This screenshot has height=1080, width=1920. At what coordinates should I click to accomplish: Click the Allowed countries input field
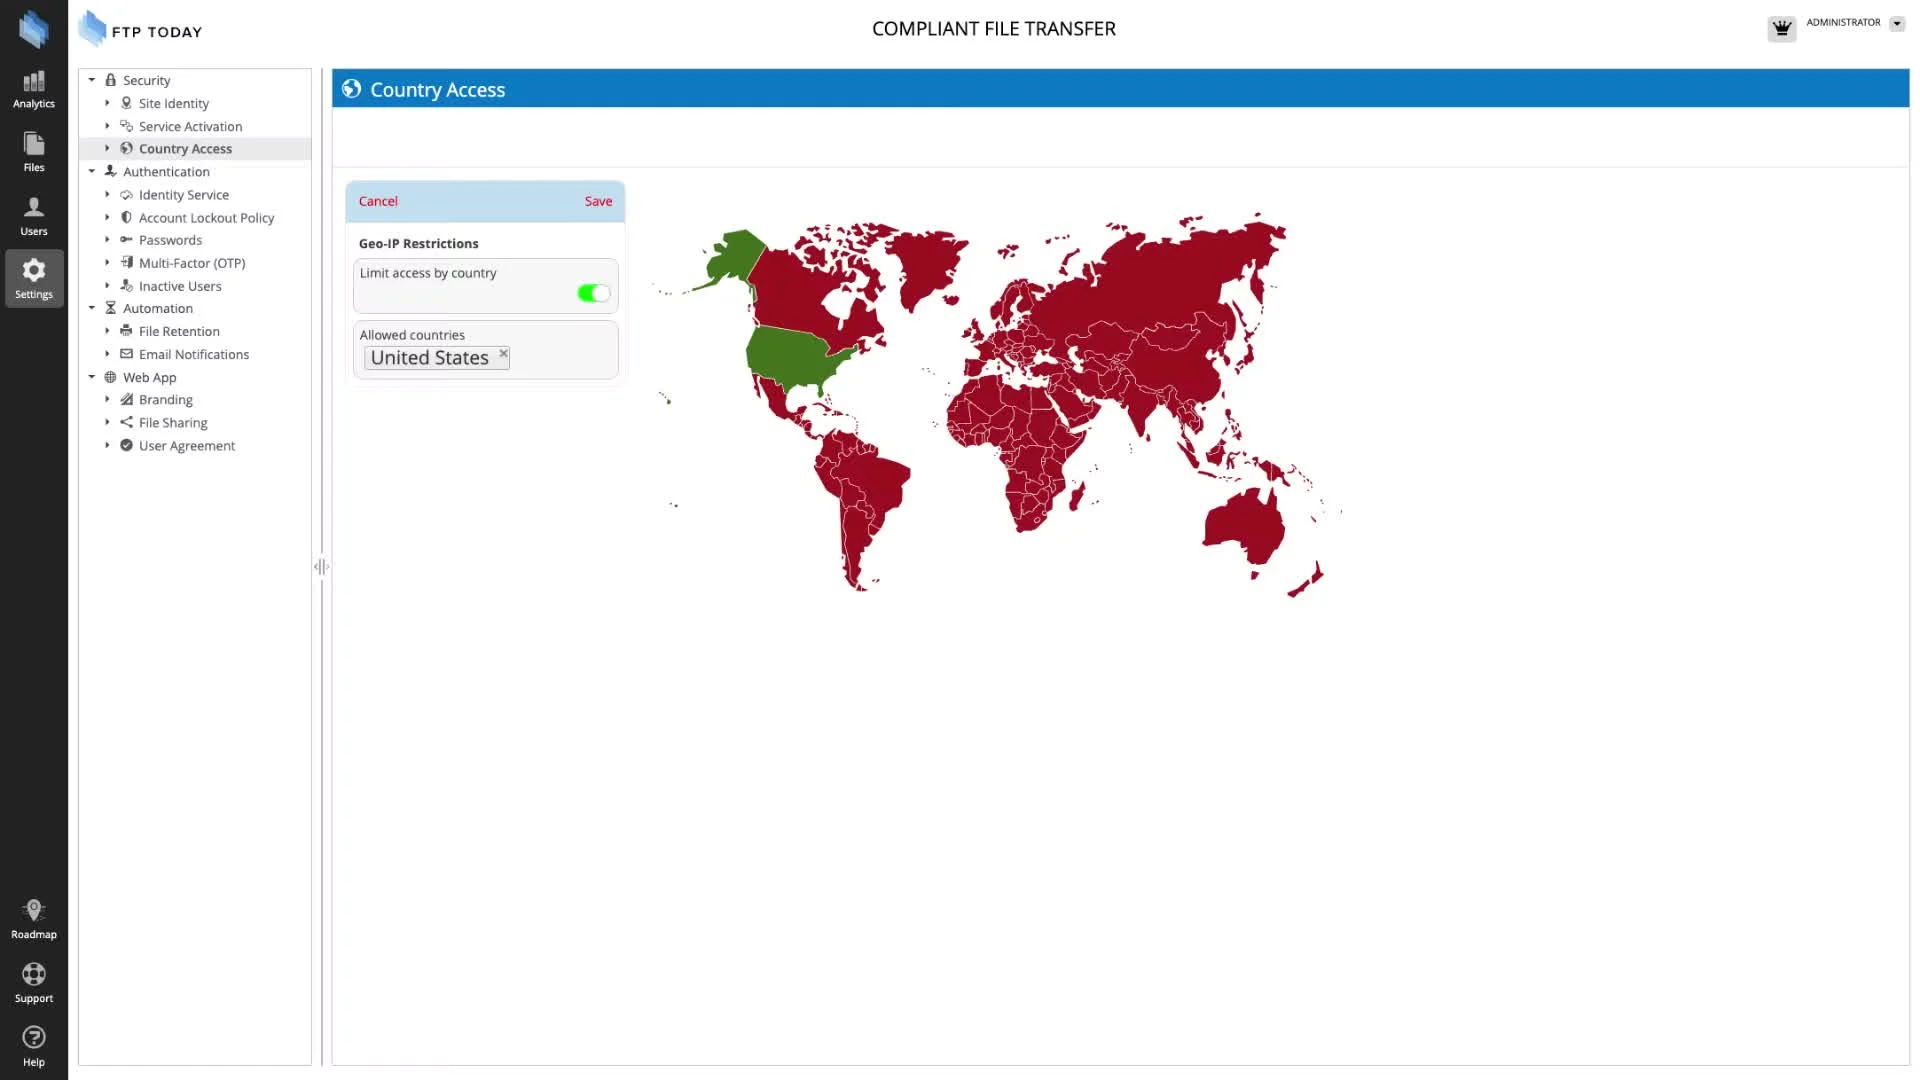(x=560, y=358)
